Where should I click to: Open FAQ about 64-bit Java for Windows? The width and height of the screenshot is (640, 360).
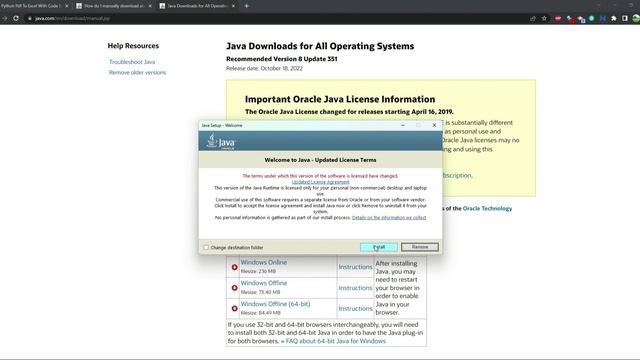click(336, 341)
